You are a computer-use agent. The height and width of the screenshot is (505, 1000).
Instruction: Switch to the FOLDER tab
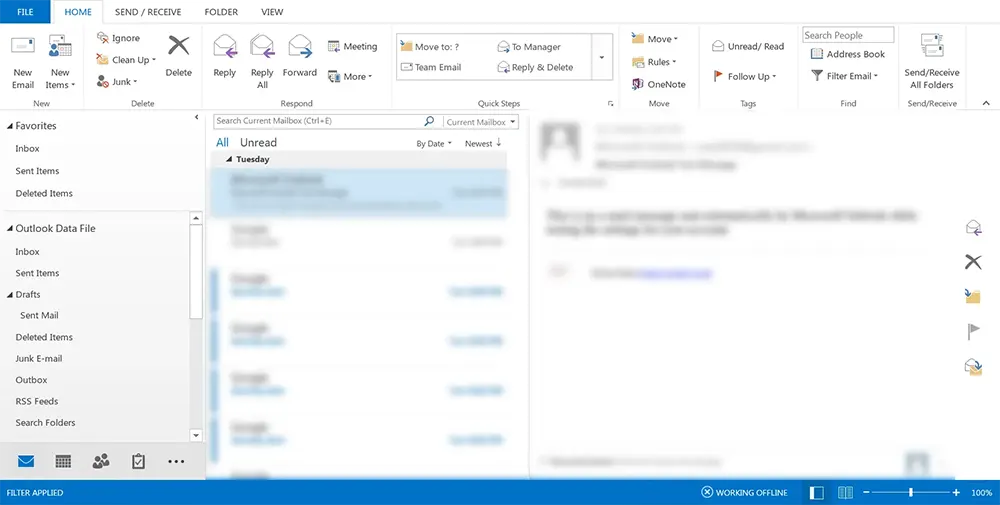click(x=221, y=11)
